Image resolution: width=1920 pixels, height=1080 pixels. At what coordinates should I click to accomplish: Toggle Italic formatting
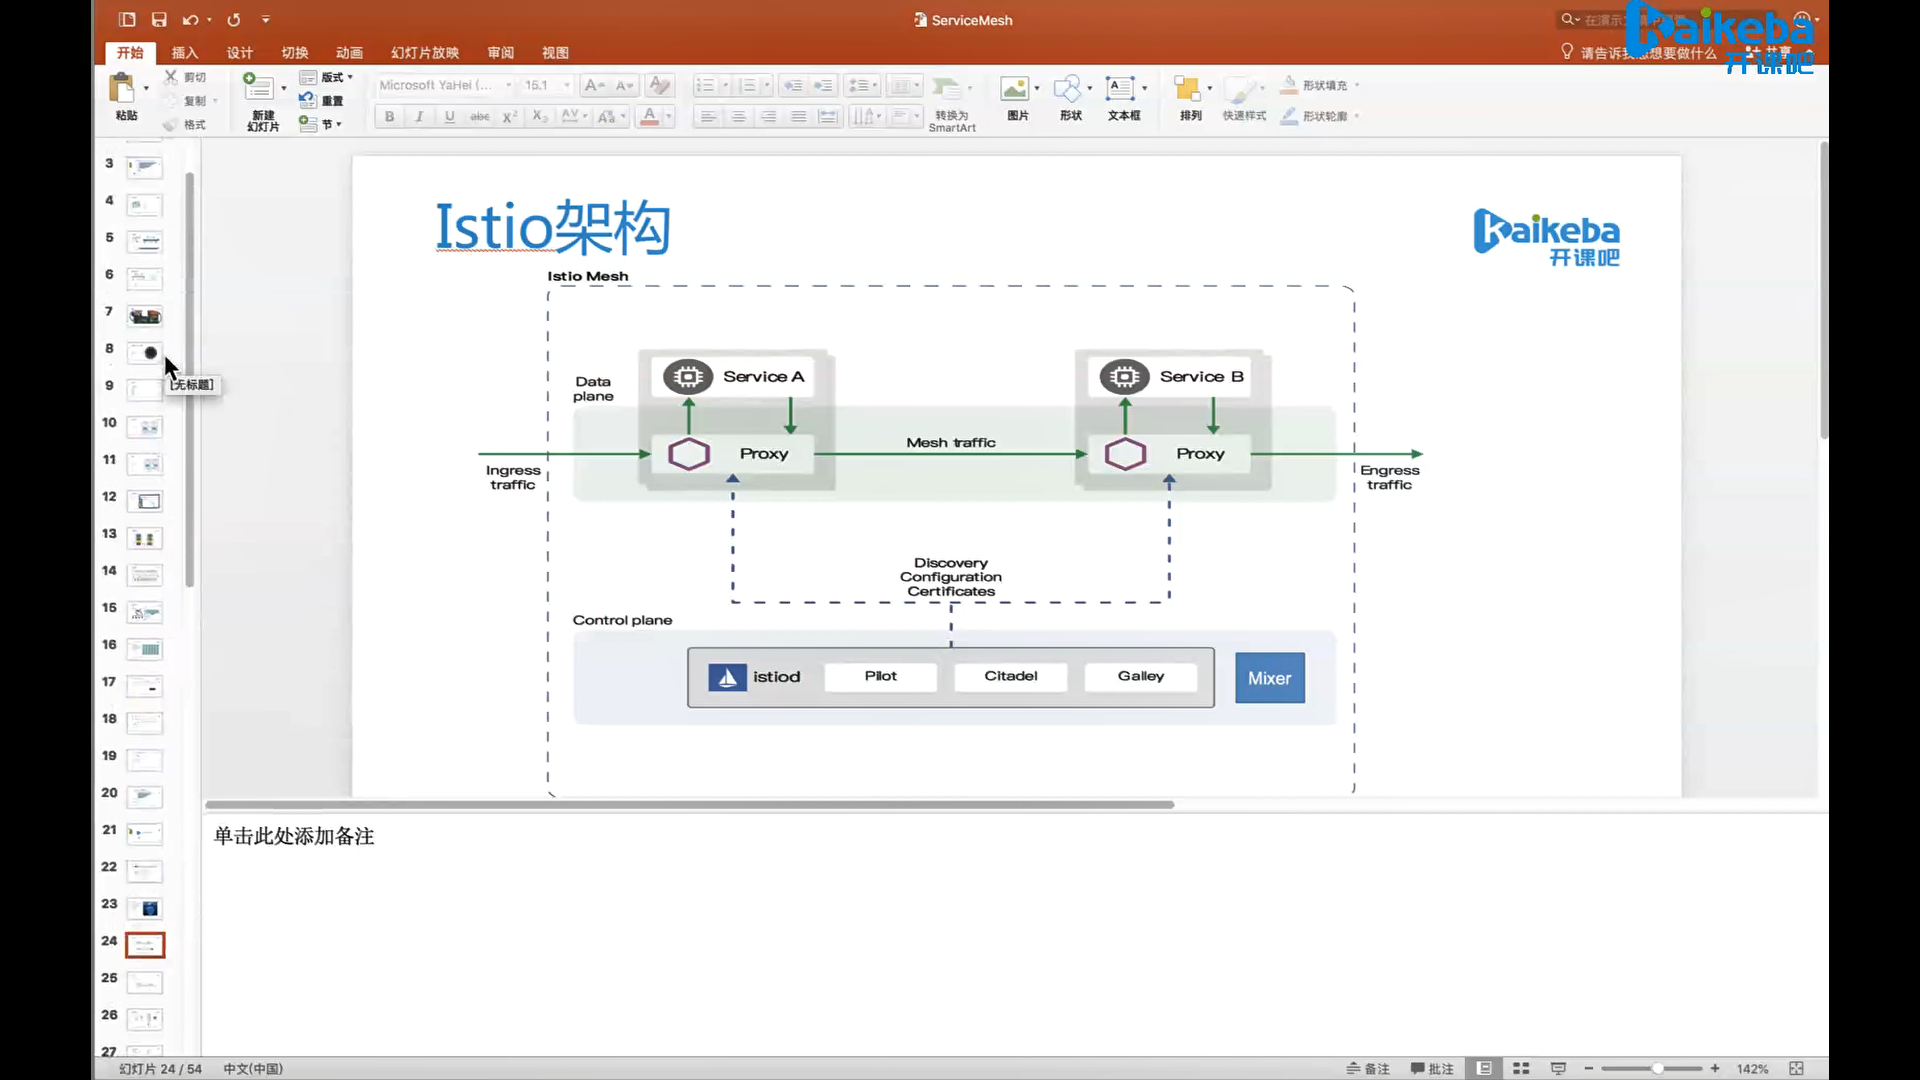tap(419, 116)
